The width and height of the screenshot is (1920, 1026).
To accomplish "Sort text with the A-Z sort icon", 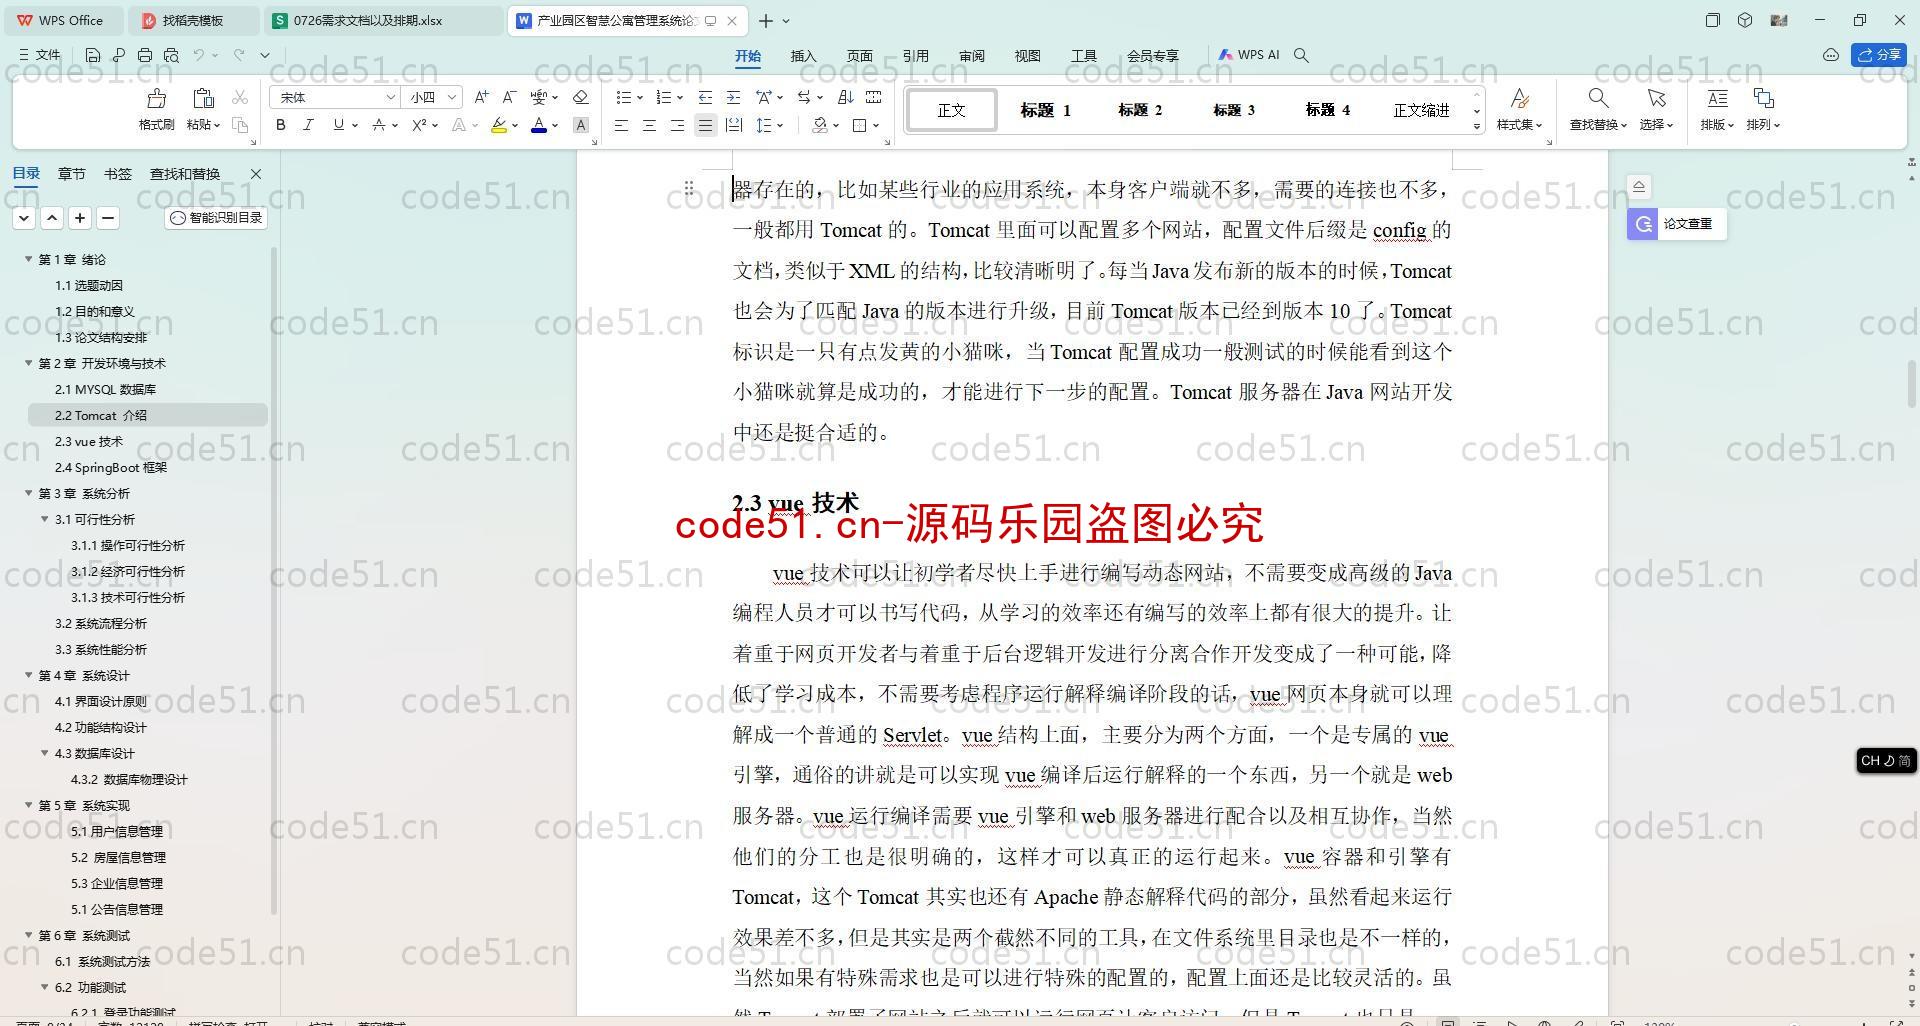I will click(x=845, y=97).
